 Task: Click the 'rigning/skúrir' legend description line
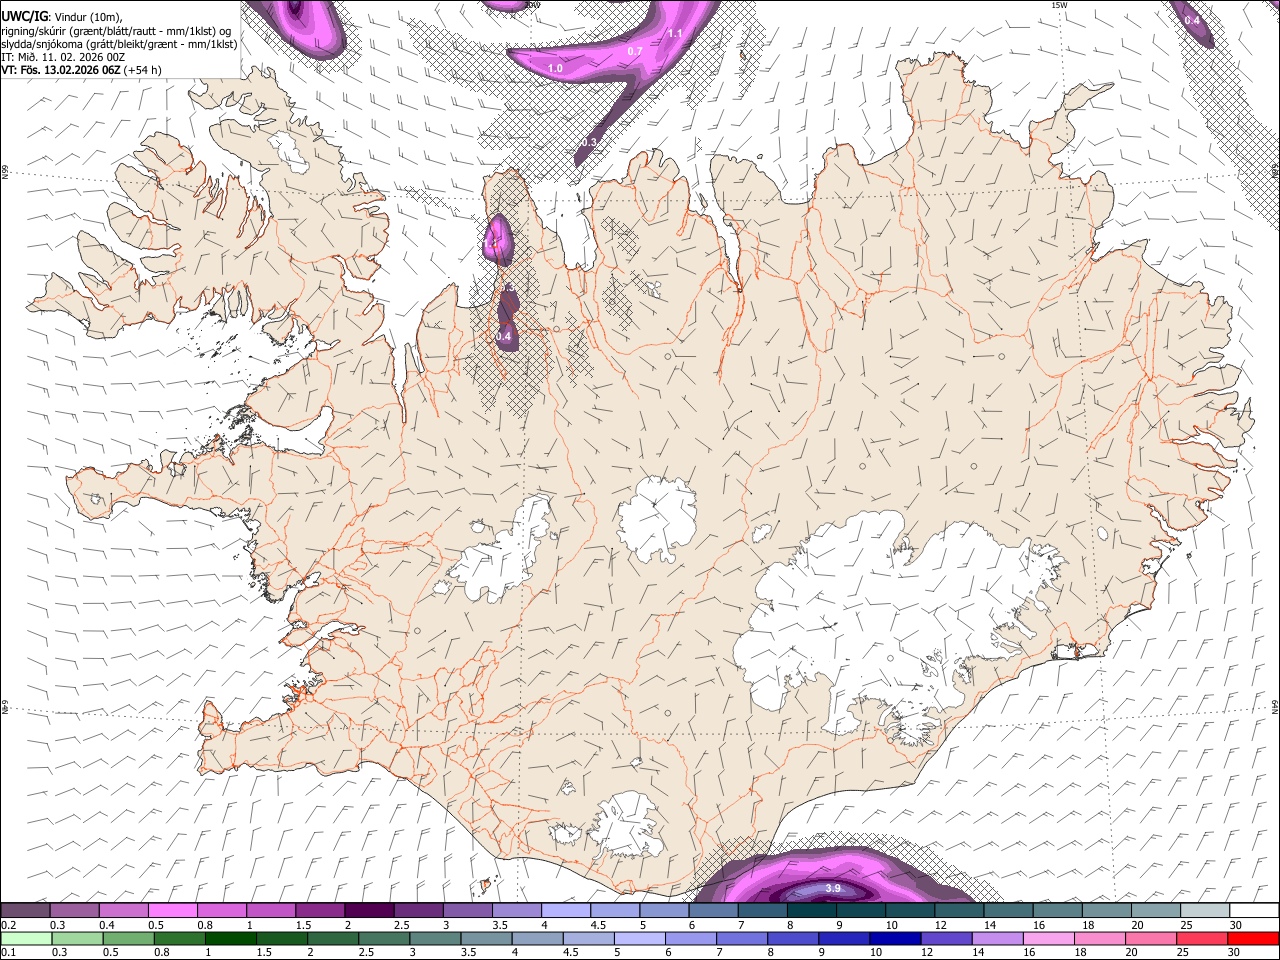[x=116, y=30]
